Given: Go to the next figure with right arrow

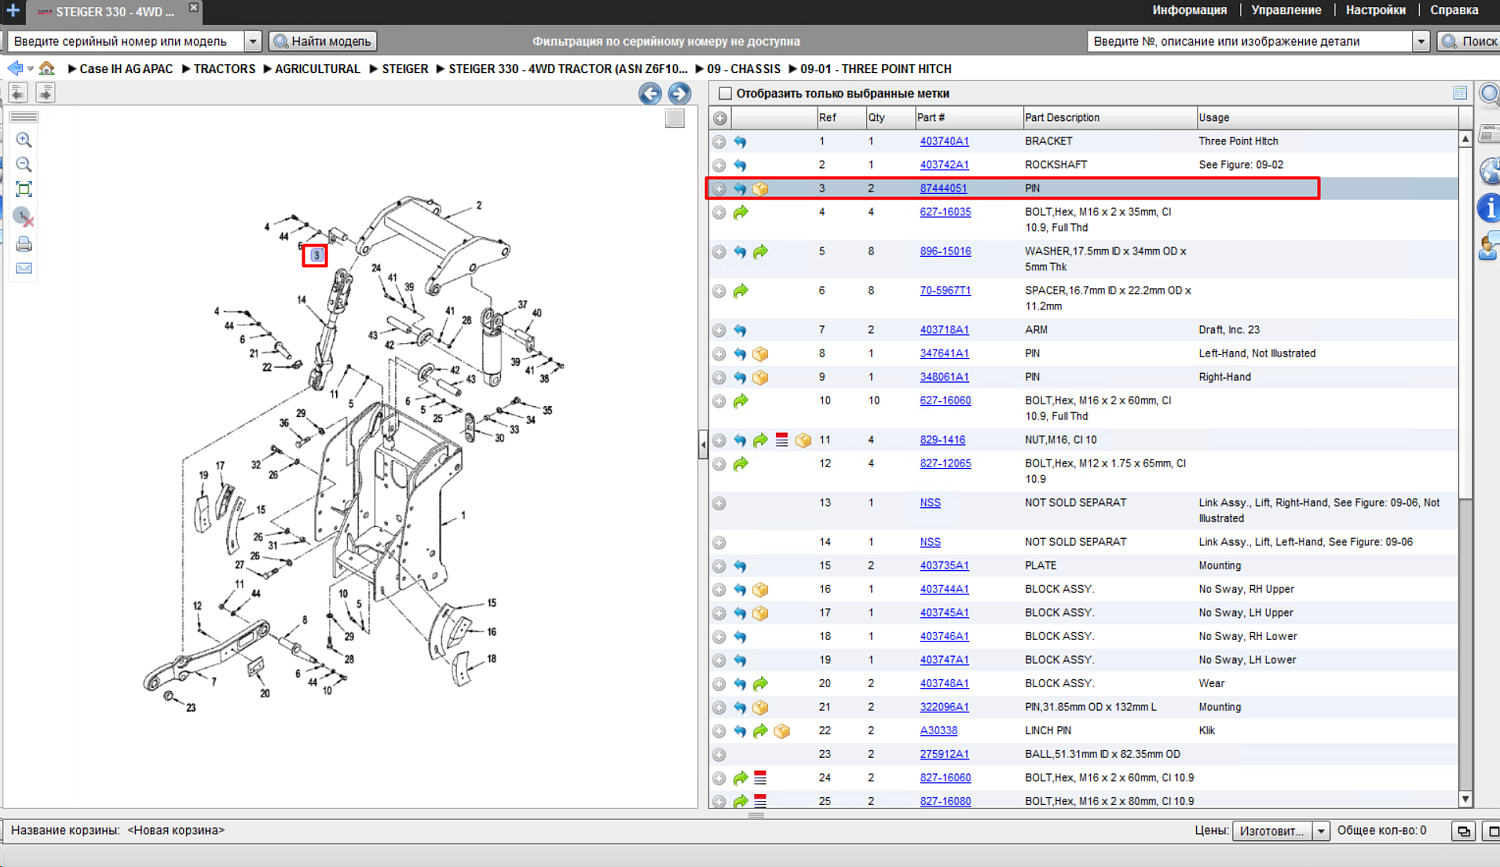Looking at the screenshot, I should pyautogui.click(x=680, y=93).
